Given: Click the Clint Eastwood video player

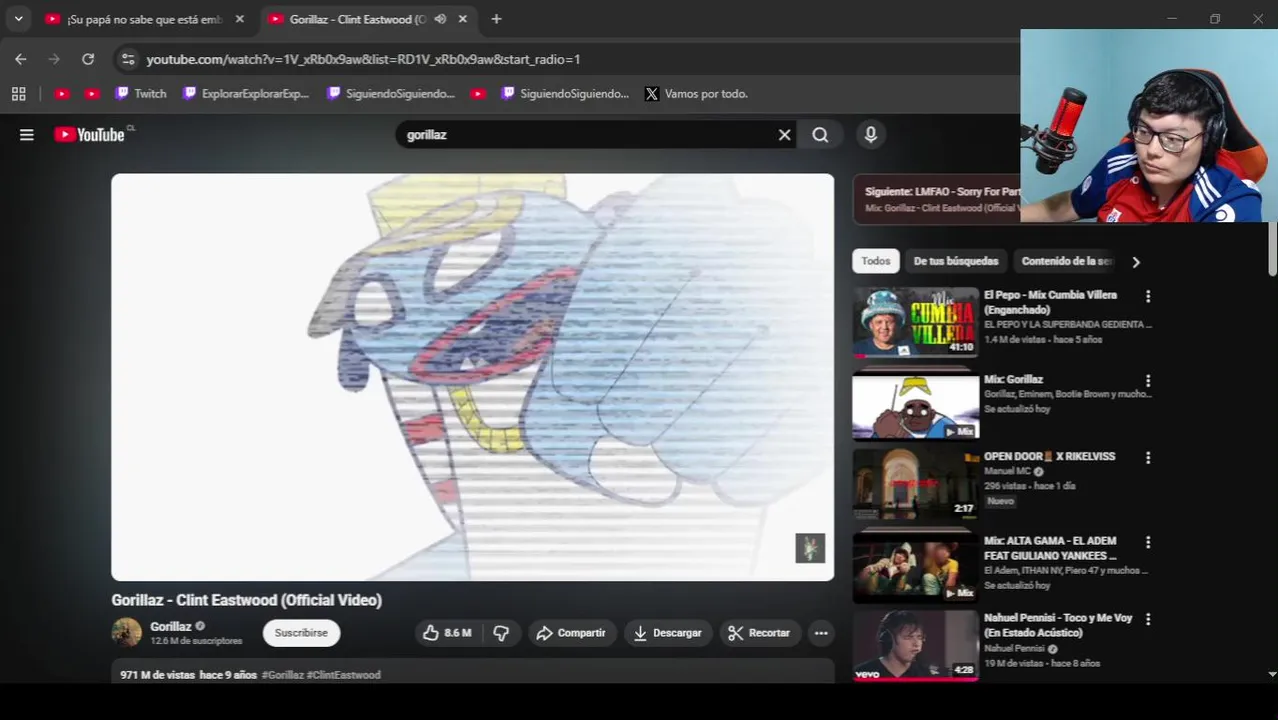Looking at the screenshot, I should click(472, 377).
